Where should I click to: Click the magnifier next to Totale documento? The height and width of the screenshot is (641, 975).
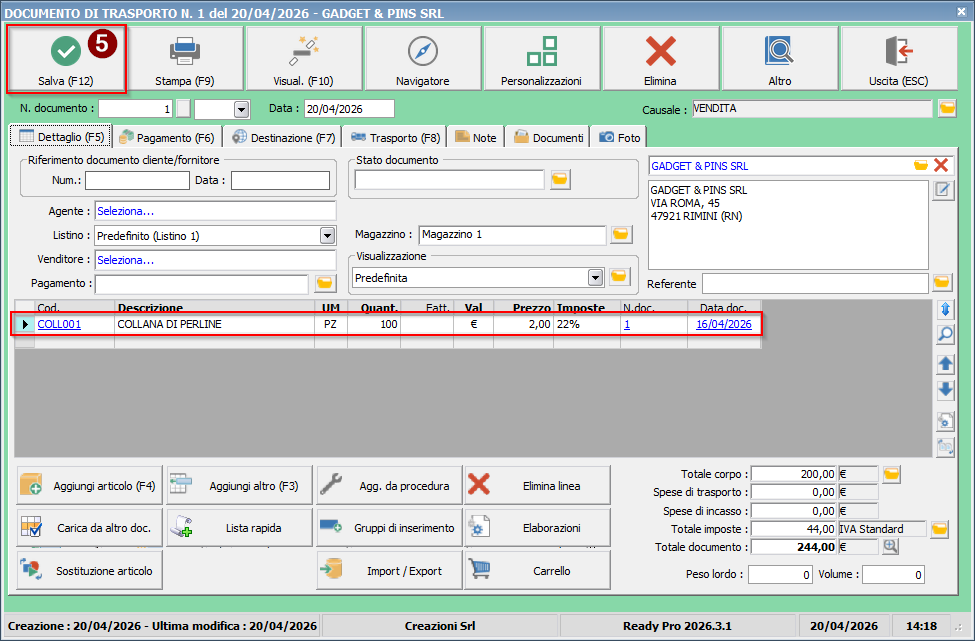coord(890,546)
